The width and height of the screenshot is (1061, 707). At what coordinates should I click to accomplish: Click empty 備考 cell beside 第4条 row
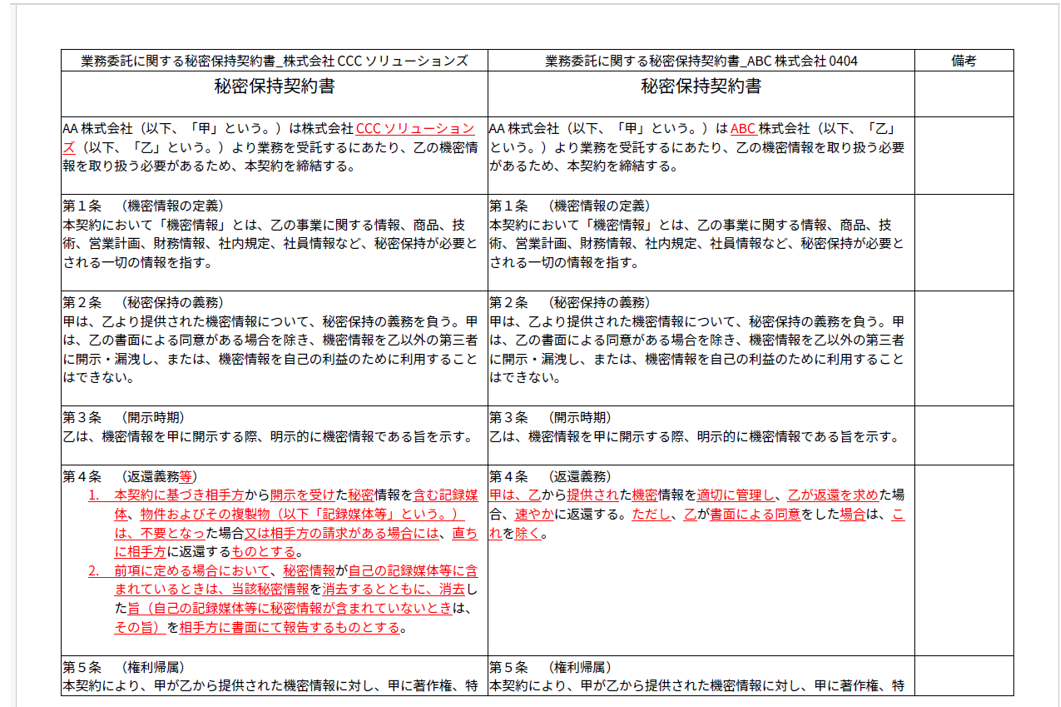click(x=963, y=560)
